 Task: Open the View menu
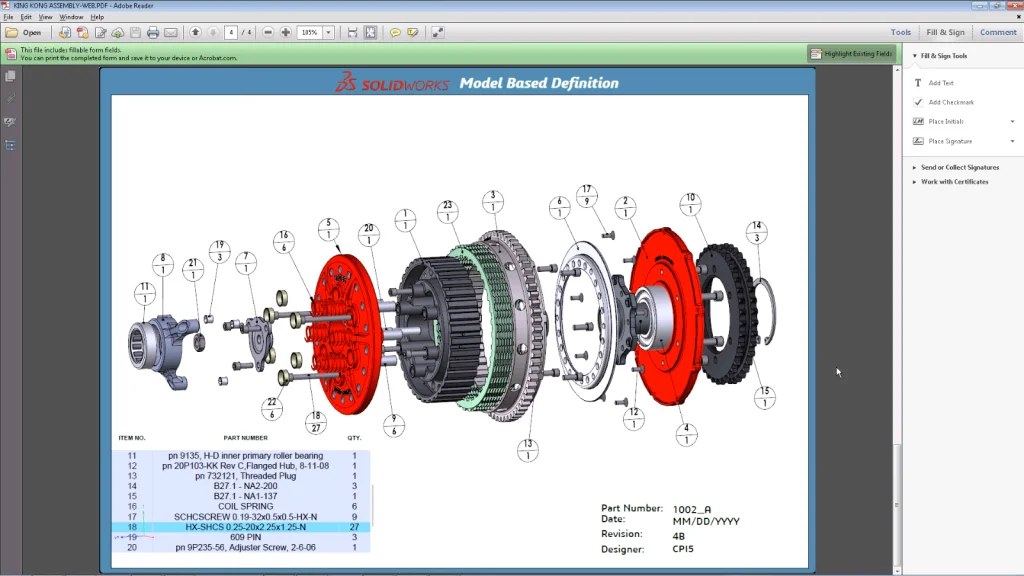[x=44, y=16]
